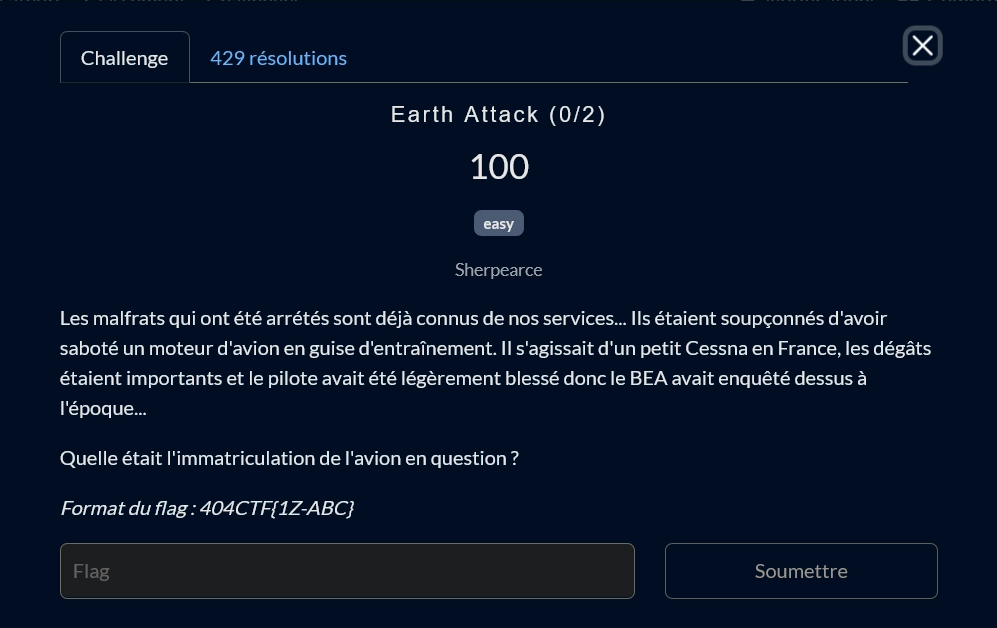Click the Earth Attack title words

coord(465,115)
